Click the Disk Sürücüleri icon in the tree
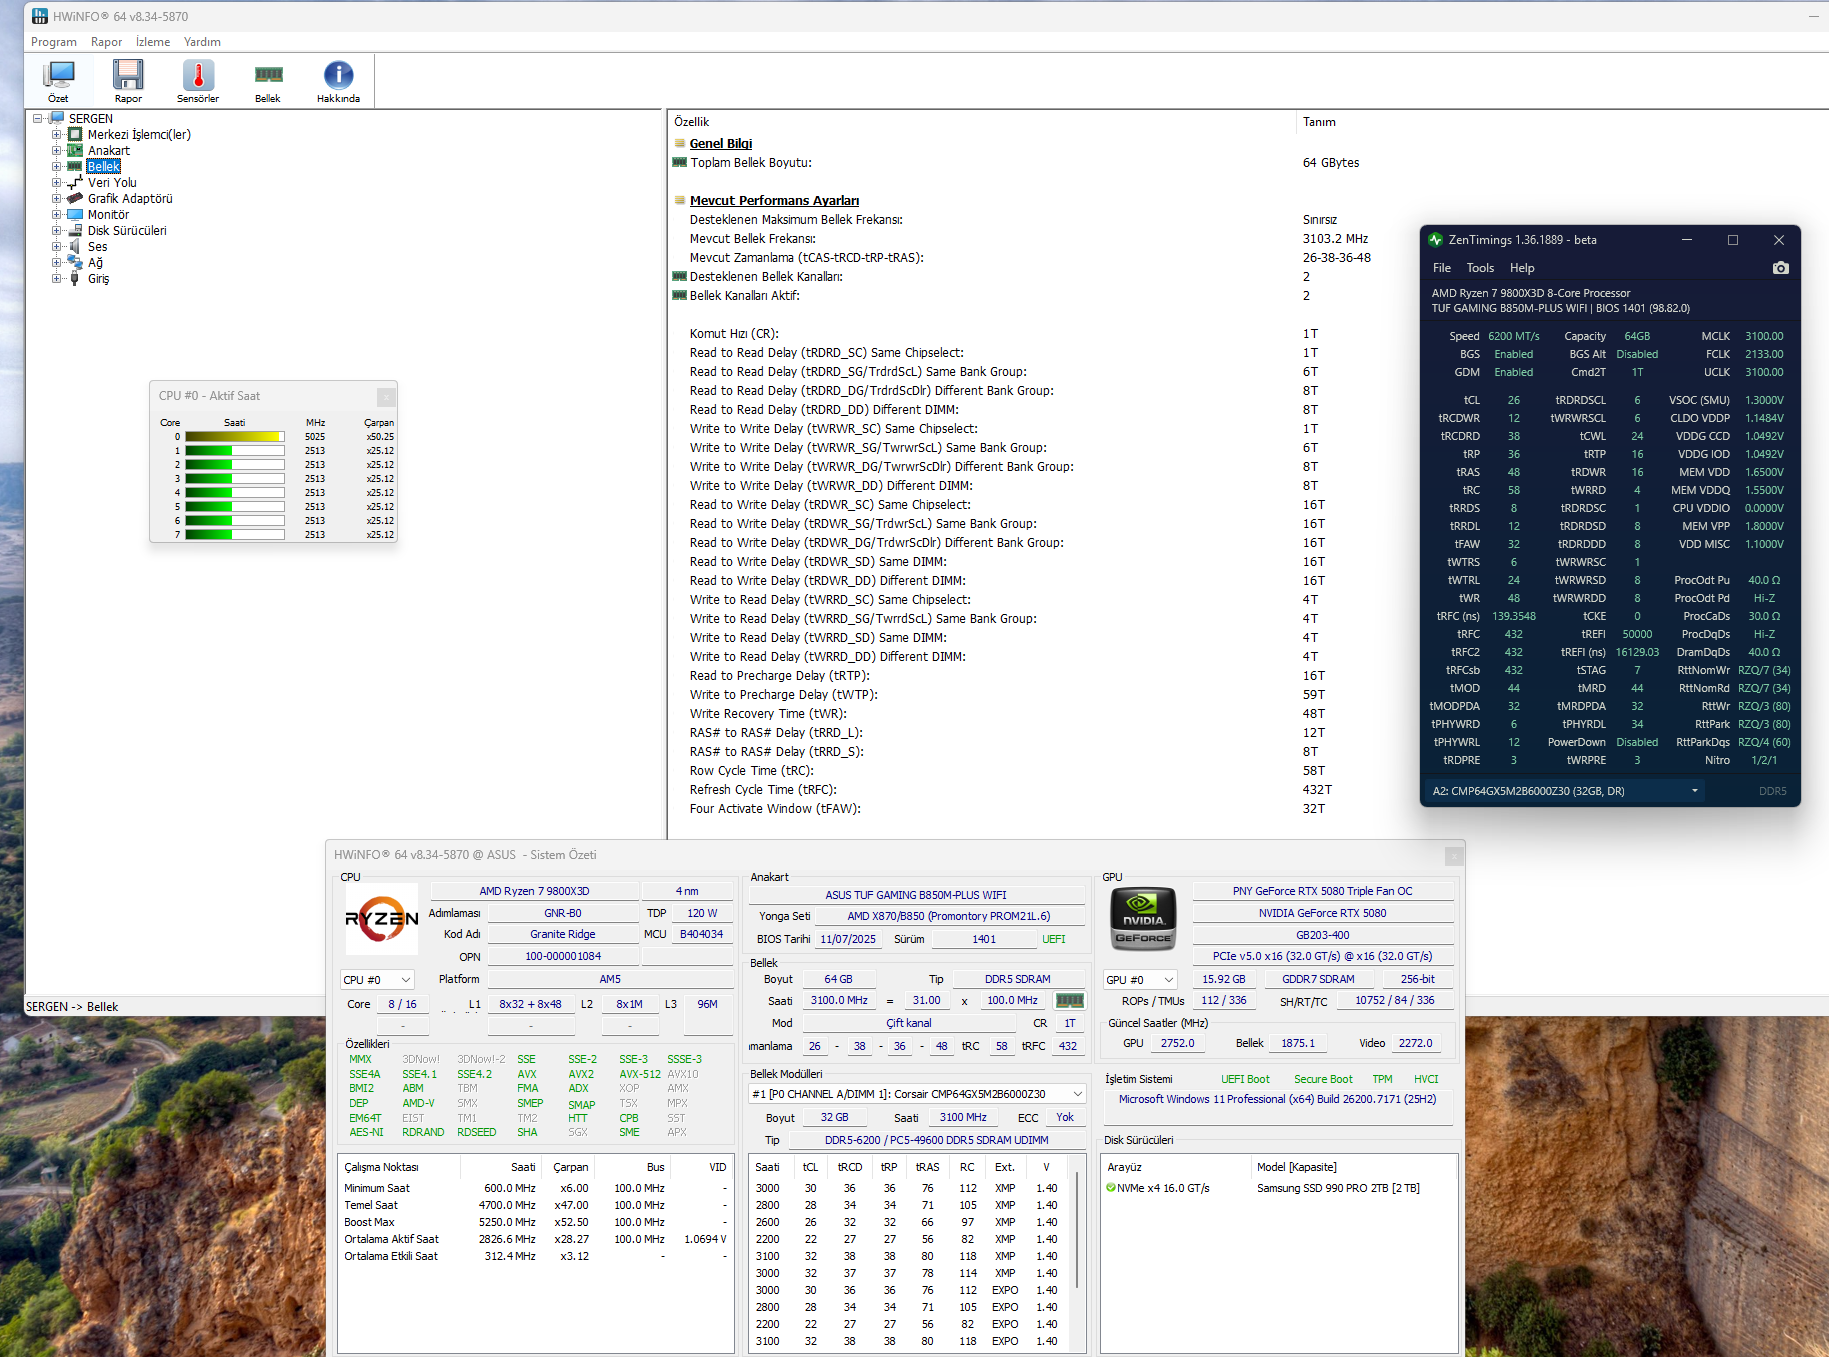1829x1357 pixels. [75, 230]
